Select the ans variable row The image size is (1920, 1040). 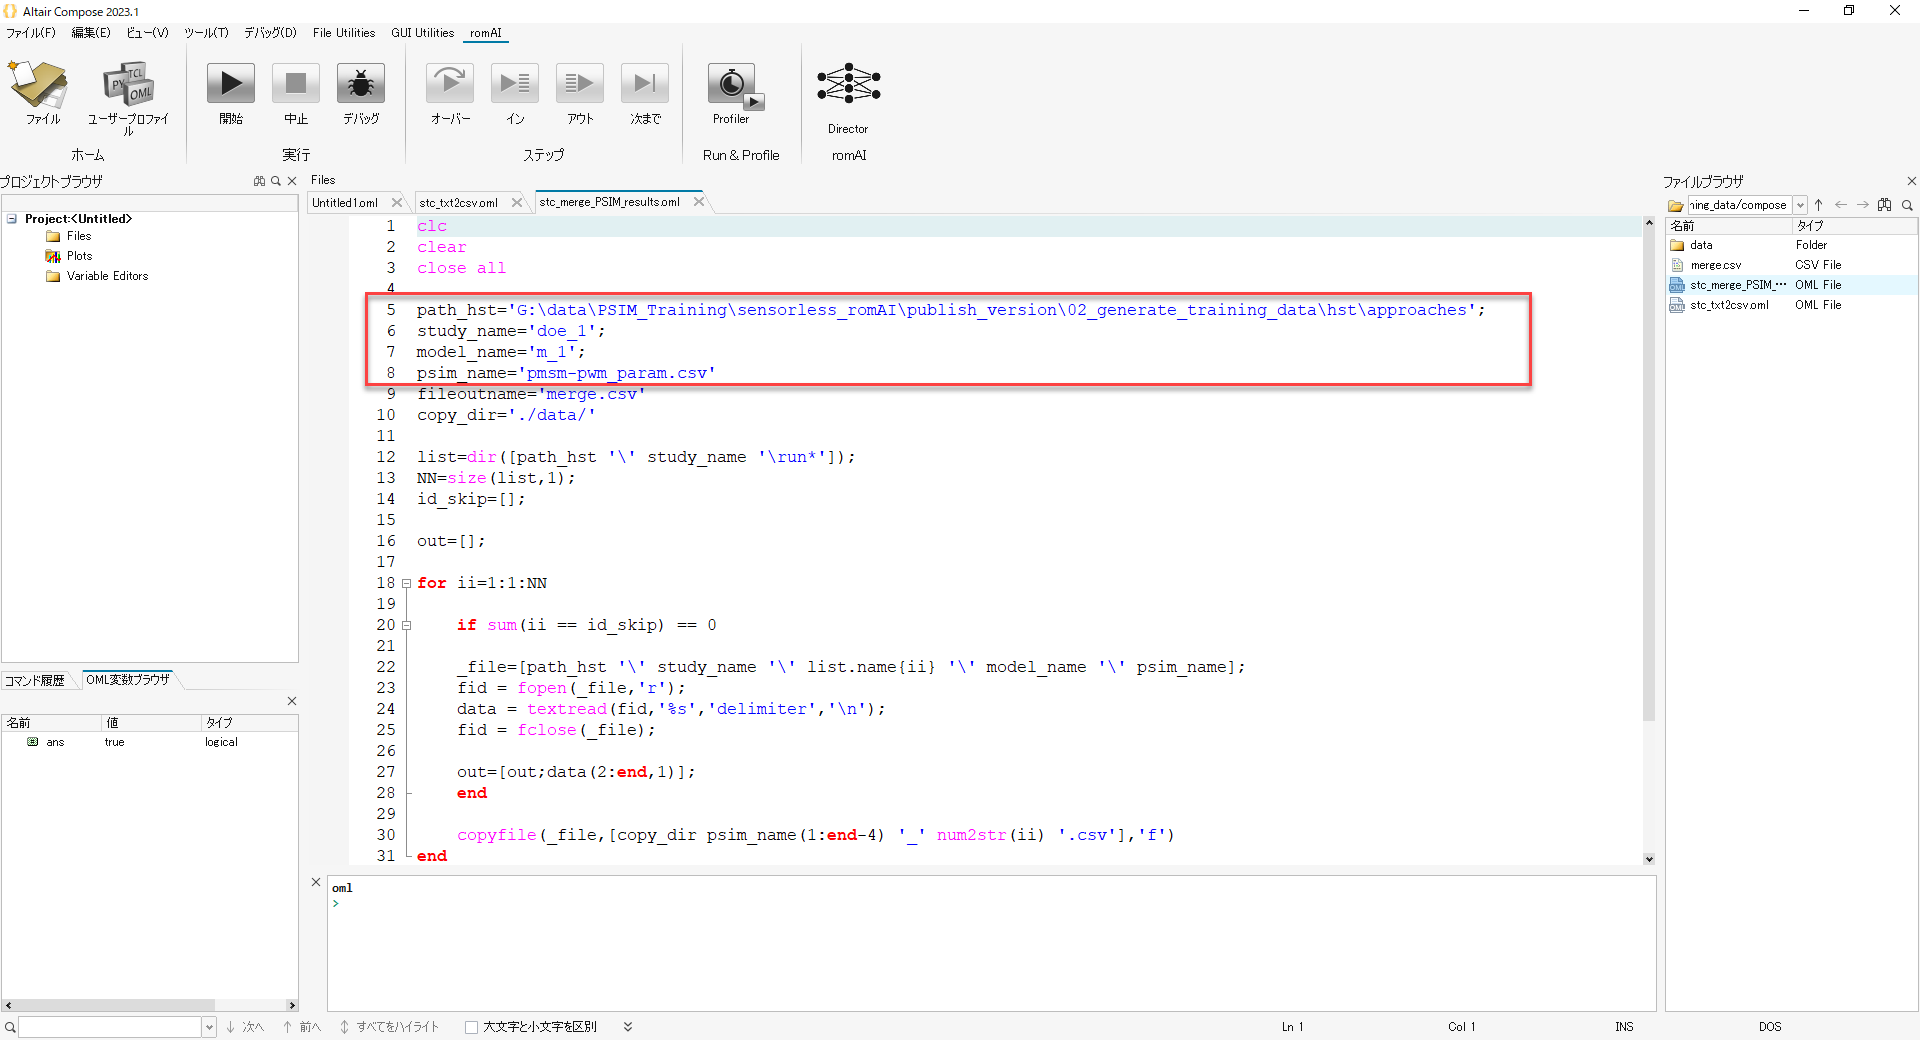(x=150, y=742)
